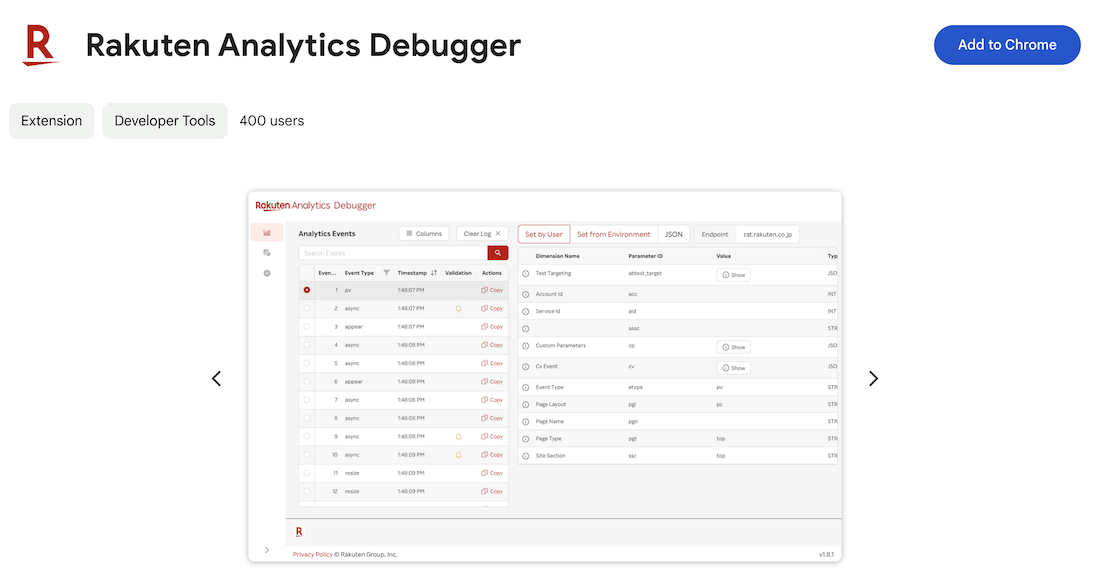Screen dimensions: 1093x587
Task: Copy event 2 async
Action: pyautogui.click(x=492, y=308)
